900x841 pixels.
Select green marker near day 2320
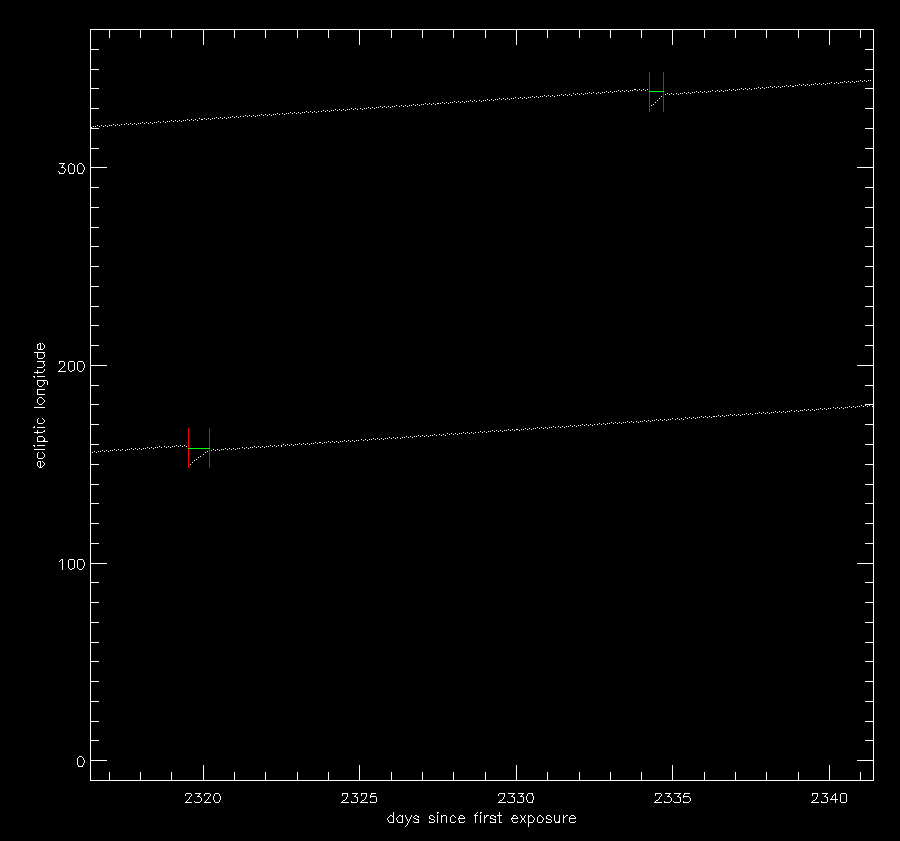coord(199,448)
